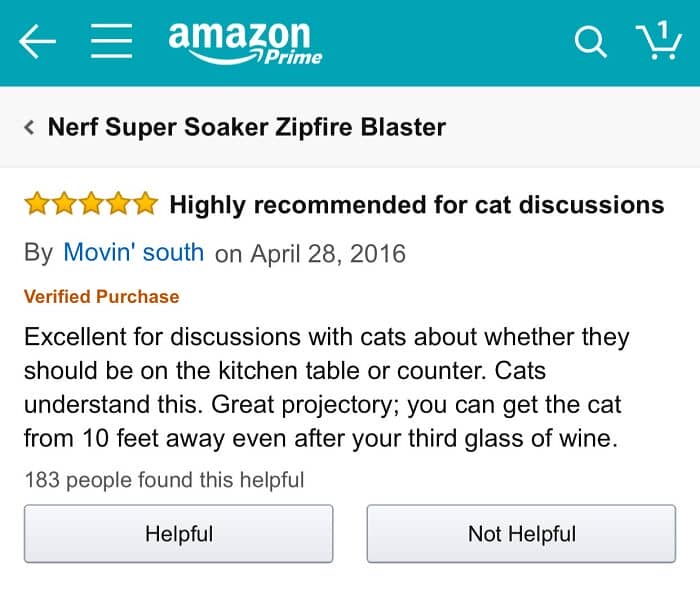Mark the review as Not Helpful

tap(521, 534)
